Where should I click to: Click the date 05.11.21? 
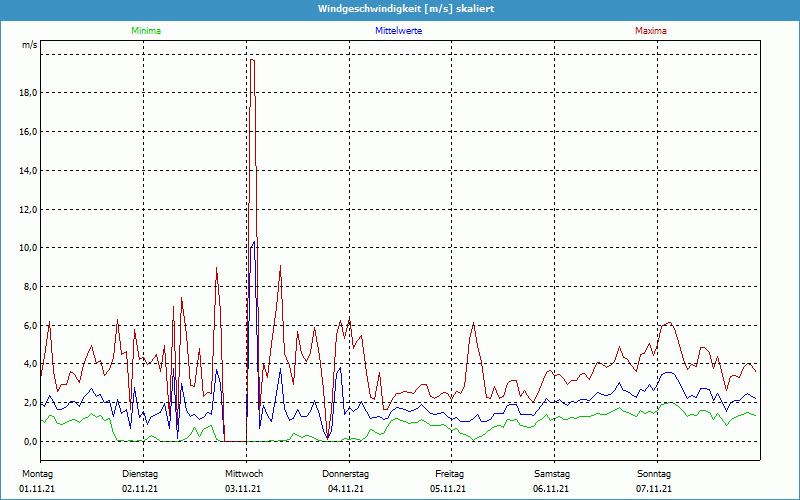tap(448, 489)
